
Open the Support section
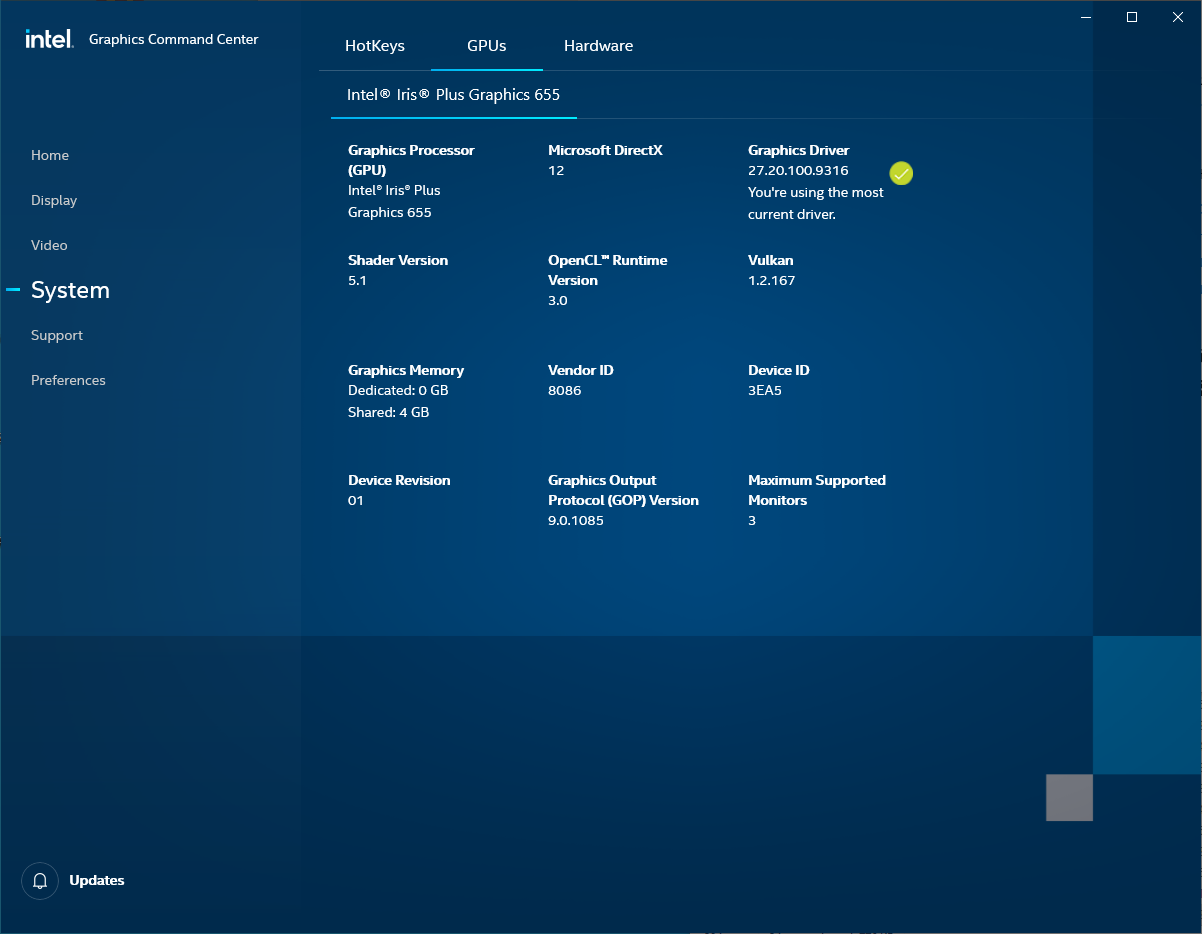coord(57,335)
